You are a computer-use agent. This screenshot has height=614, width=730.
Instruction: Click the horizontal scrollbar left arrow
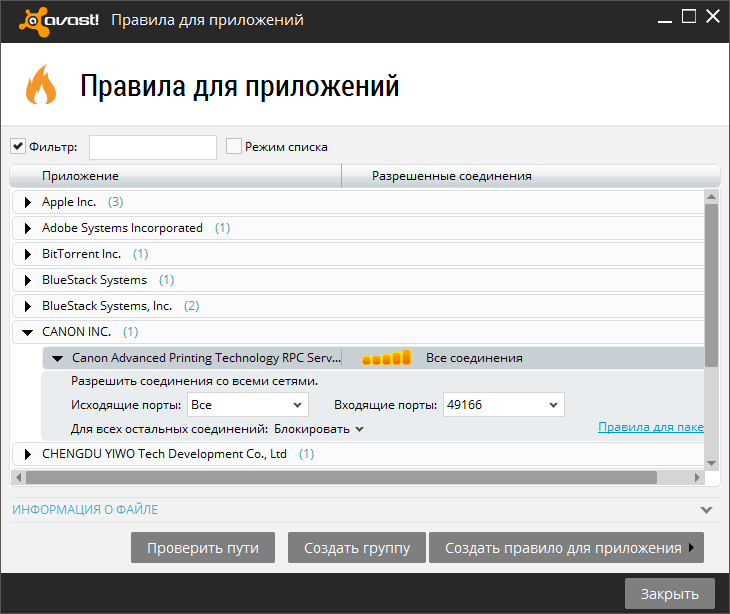[x=18, y=477]
